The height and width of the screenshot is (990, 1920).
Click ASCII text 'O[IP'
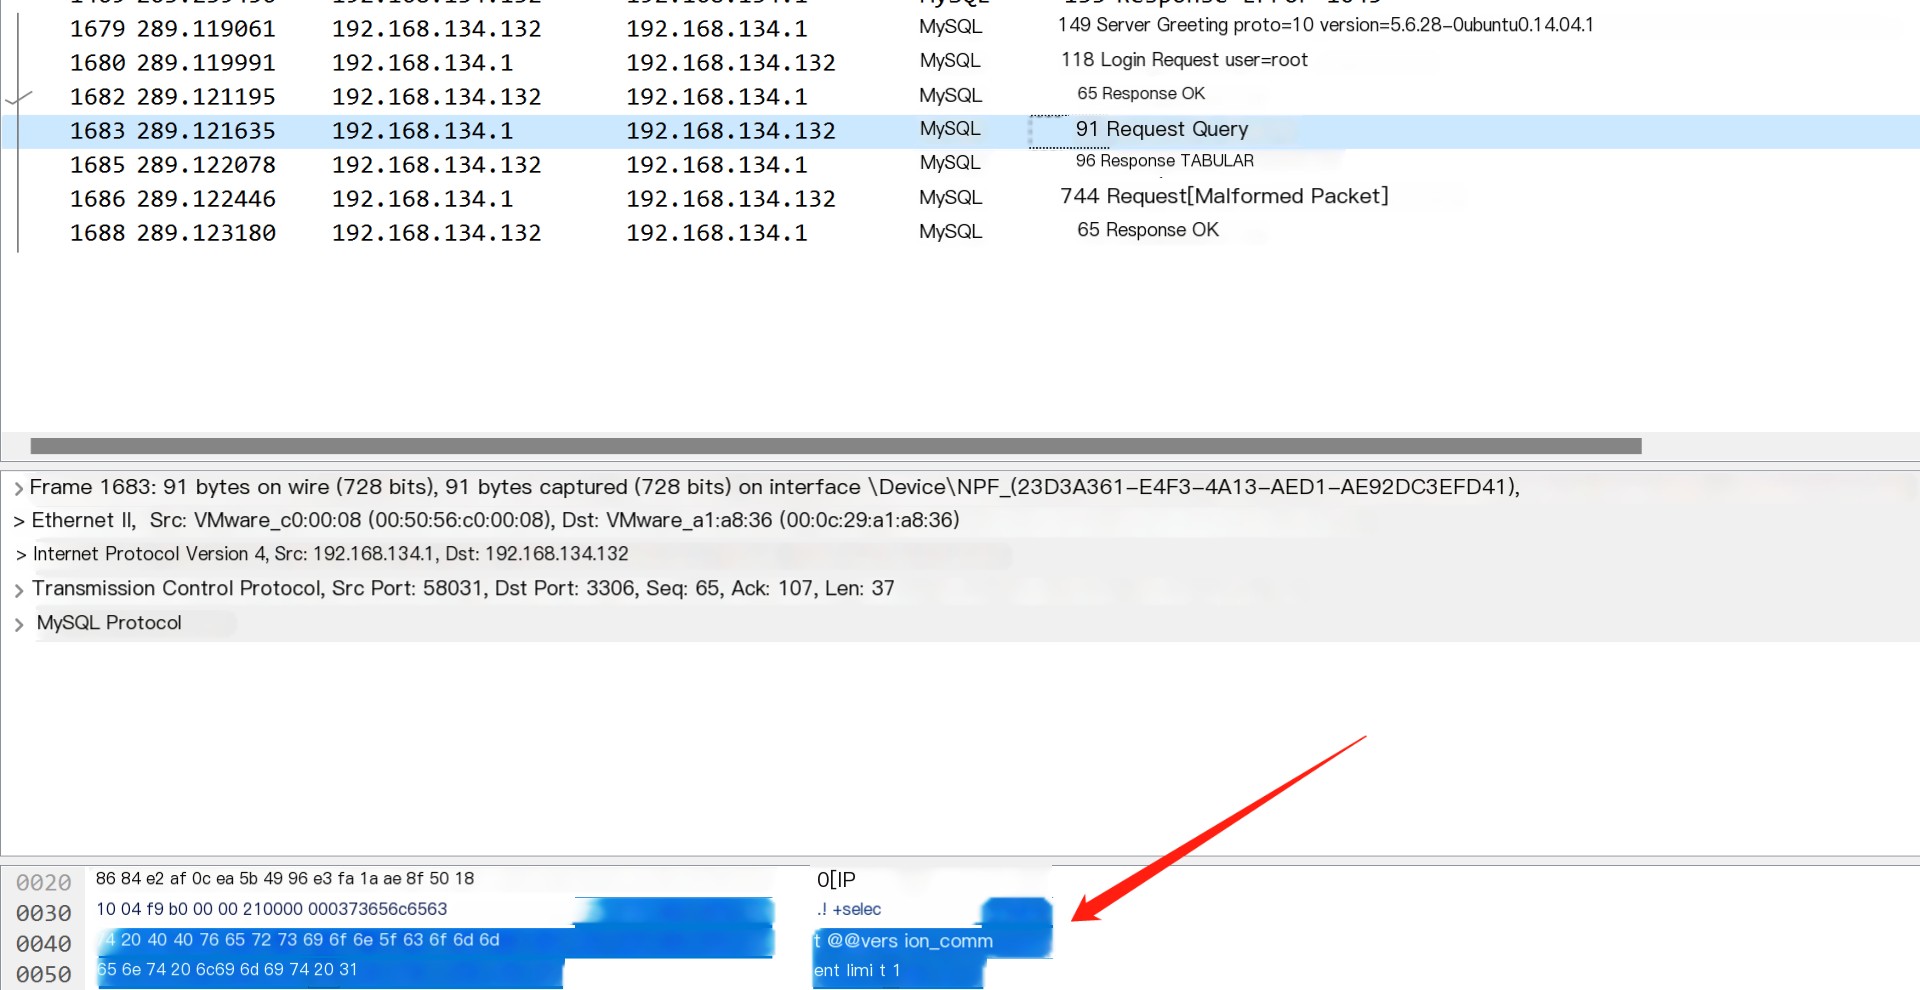(836, 880)
